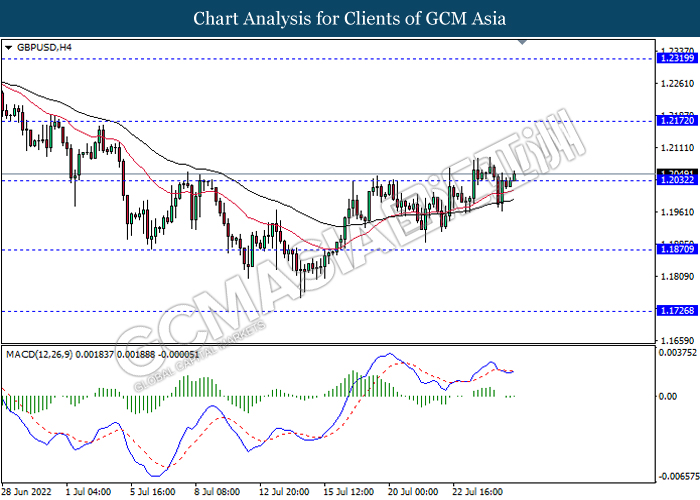
Task: Click the -0.006575 MACD scale value
Action: click(679, 477)
